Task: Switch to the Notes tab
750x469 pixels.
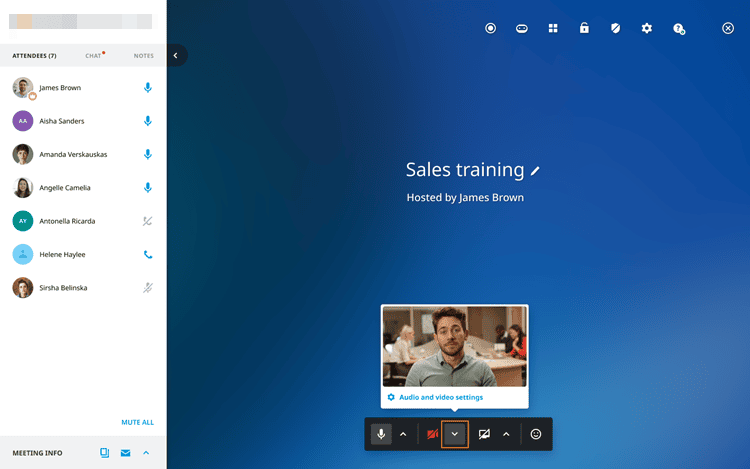Action: click(x=143, y=56)
